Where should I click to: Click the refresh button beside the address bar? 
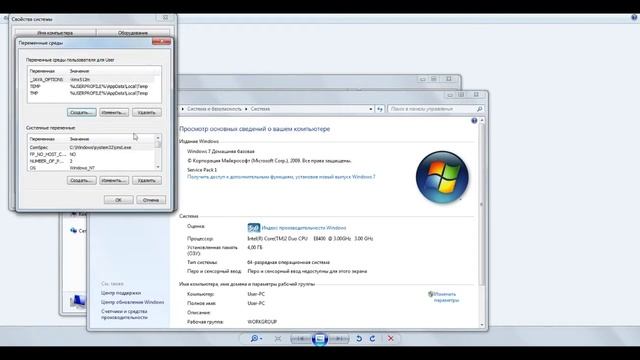(380, 109)
